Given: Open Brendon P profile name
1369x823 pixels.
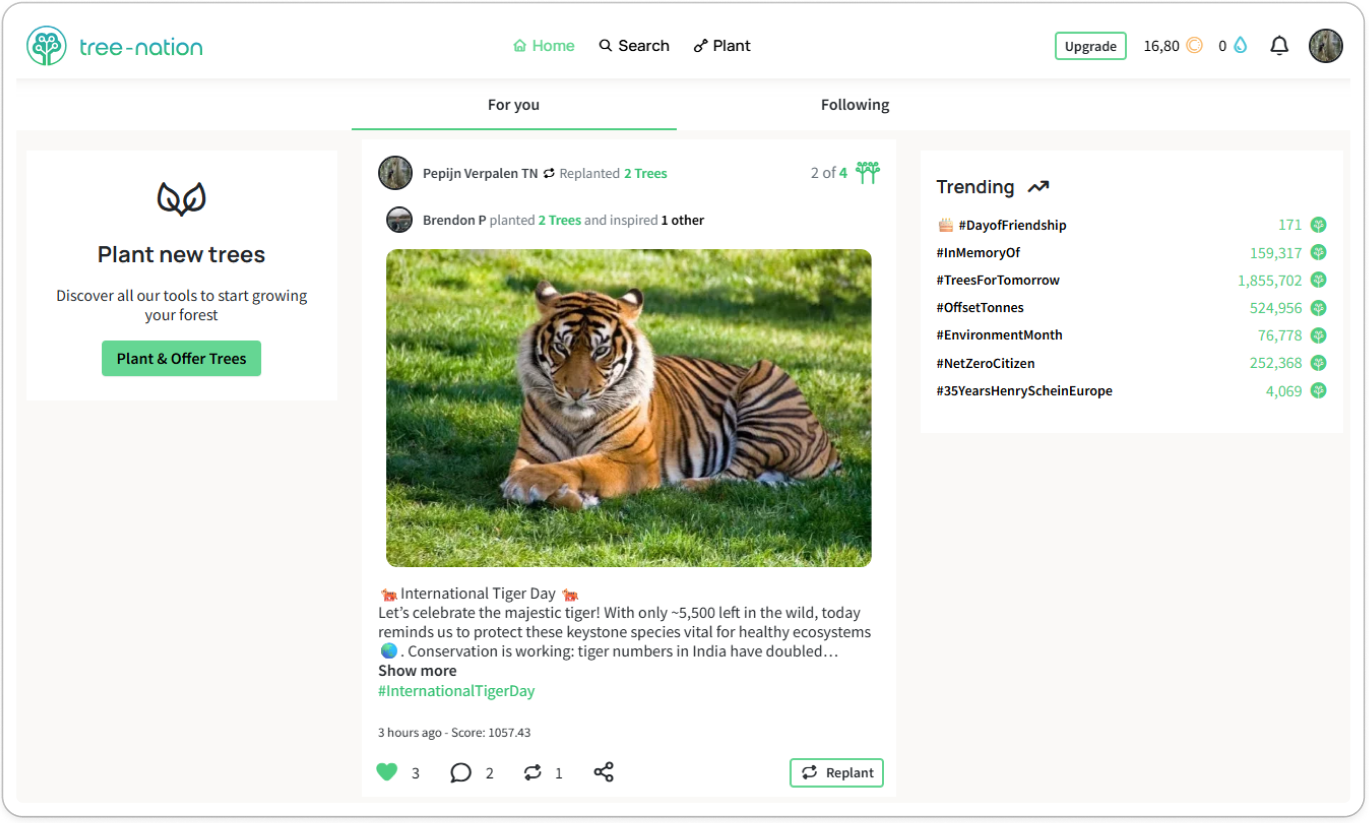Looking at the screenshot, I should pos(454,220).
